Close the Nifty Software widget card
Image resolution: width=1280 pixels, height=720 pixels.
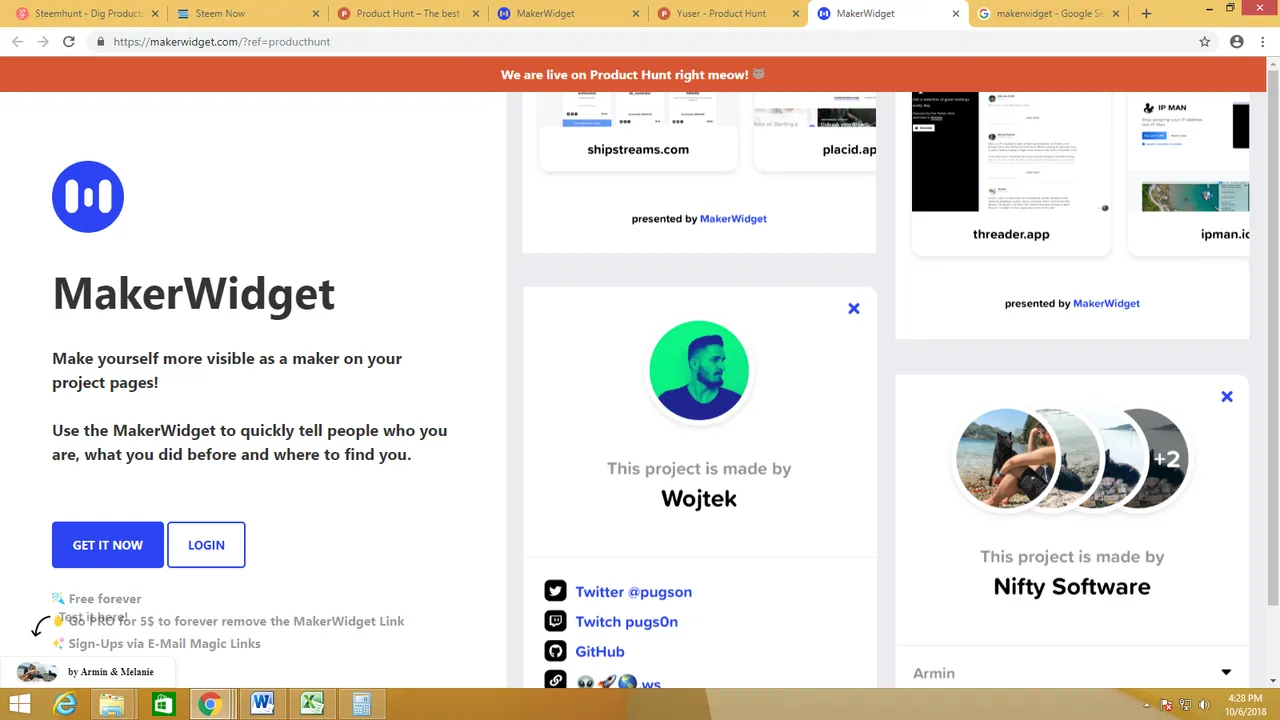[1227, 397]
